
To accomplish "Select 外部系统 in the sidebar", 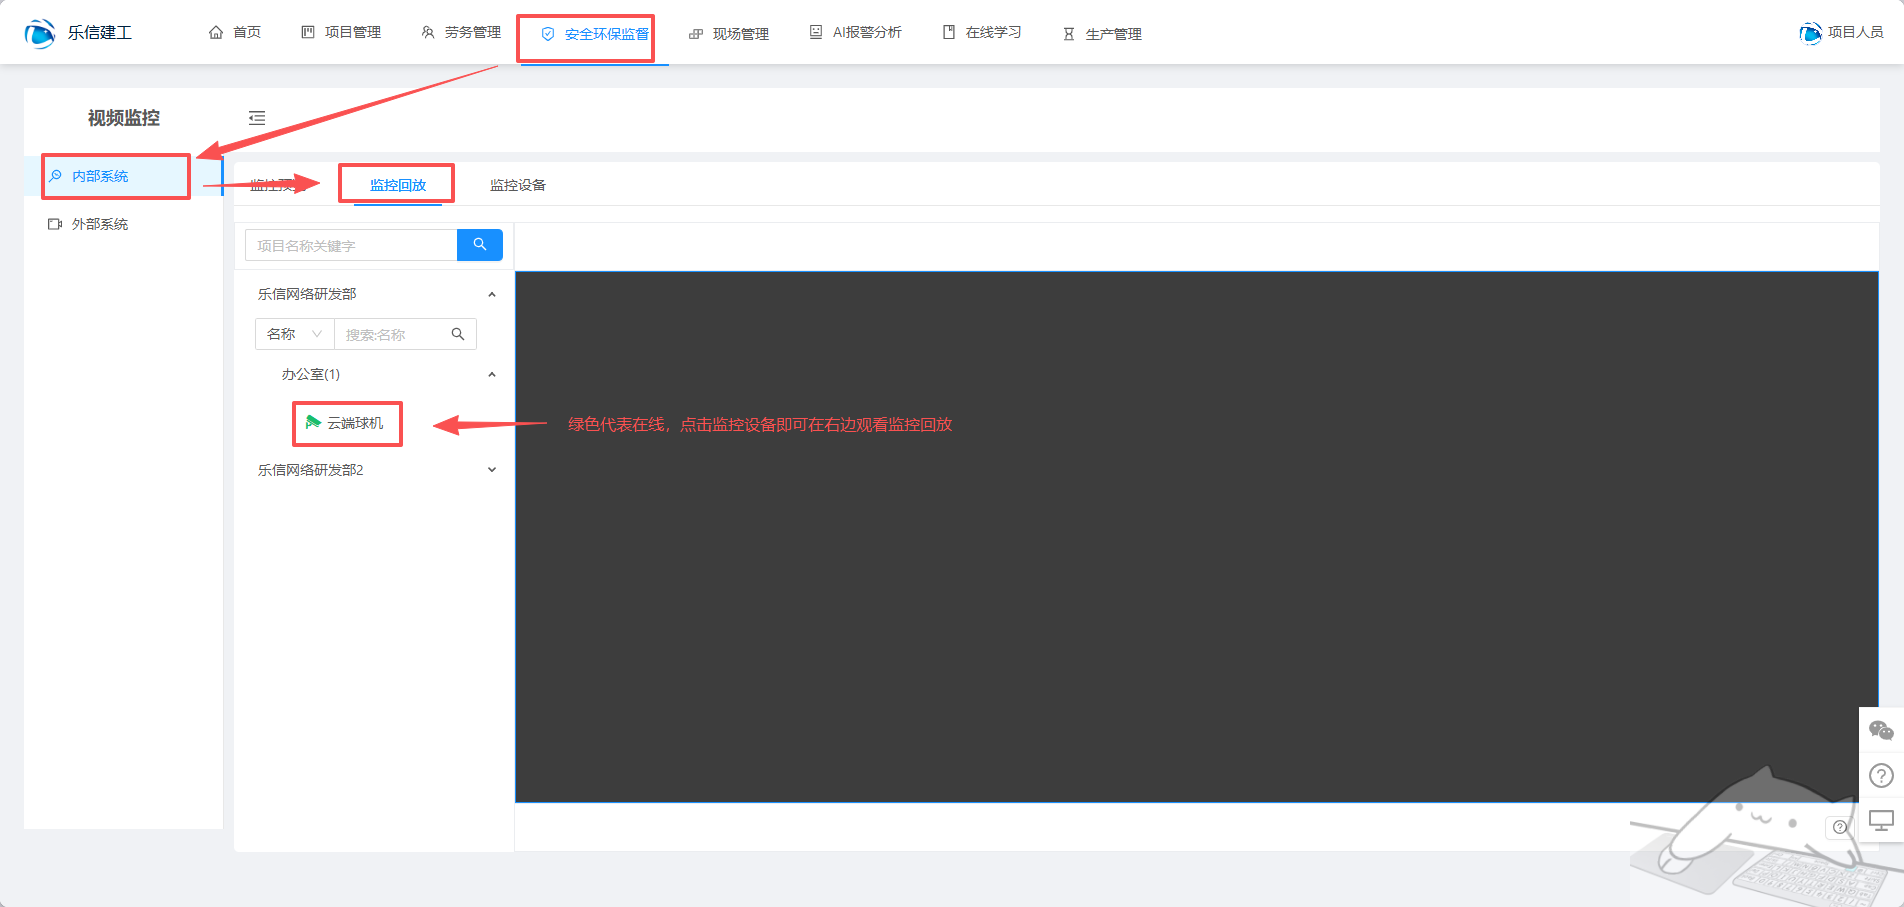I will pos(100,224).
